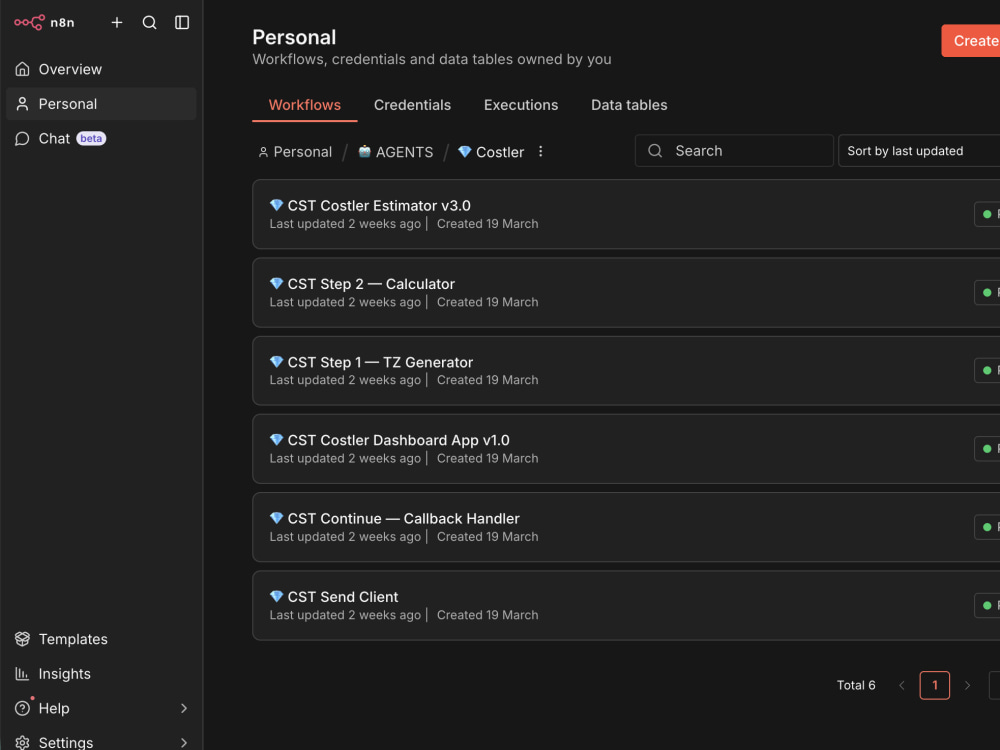Switch to the Workflows tab

click(x=304, y=105)
